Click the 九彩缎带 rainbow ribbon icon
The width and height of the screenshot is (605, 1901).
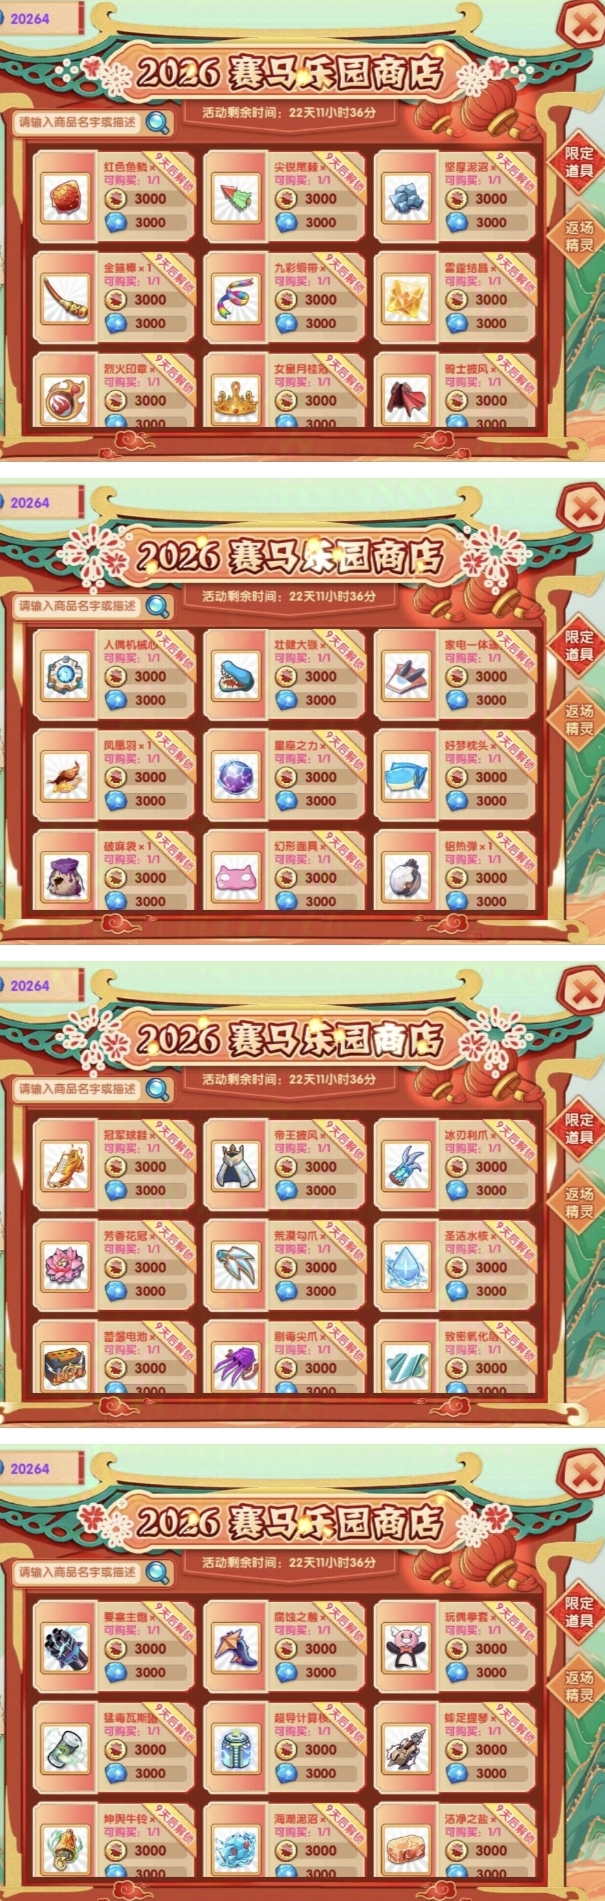tap(237, 297)
